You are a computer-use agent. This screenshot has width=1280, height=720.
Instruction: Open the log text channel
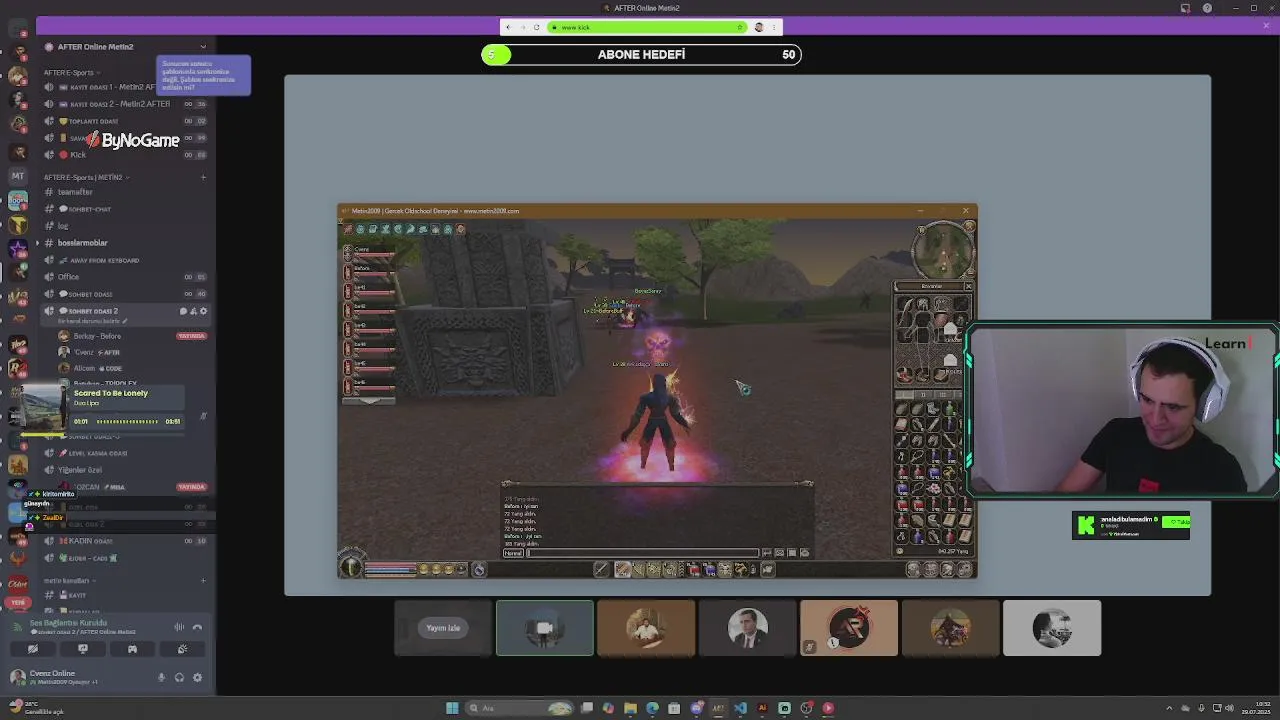click(x=125, y=226)
